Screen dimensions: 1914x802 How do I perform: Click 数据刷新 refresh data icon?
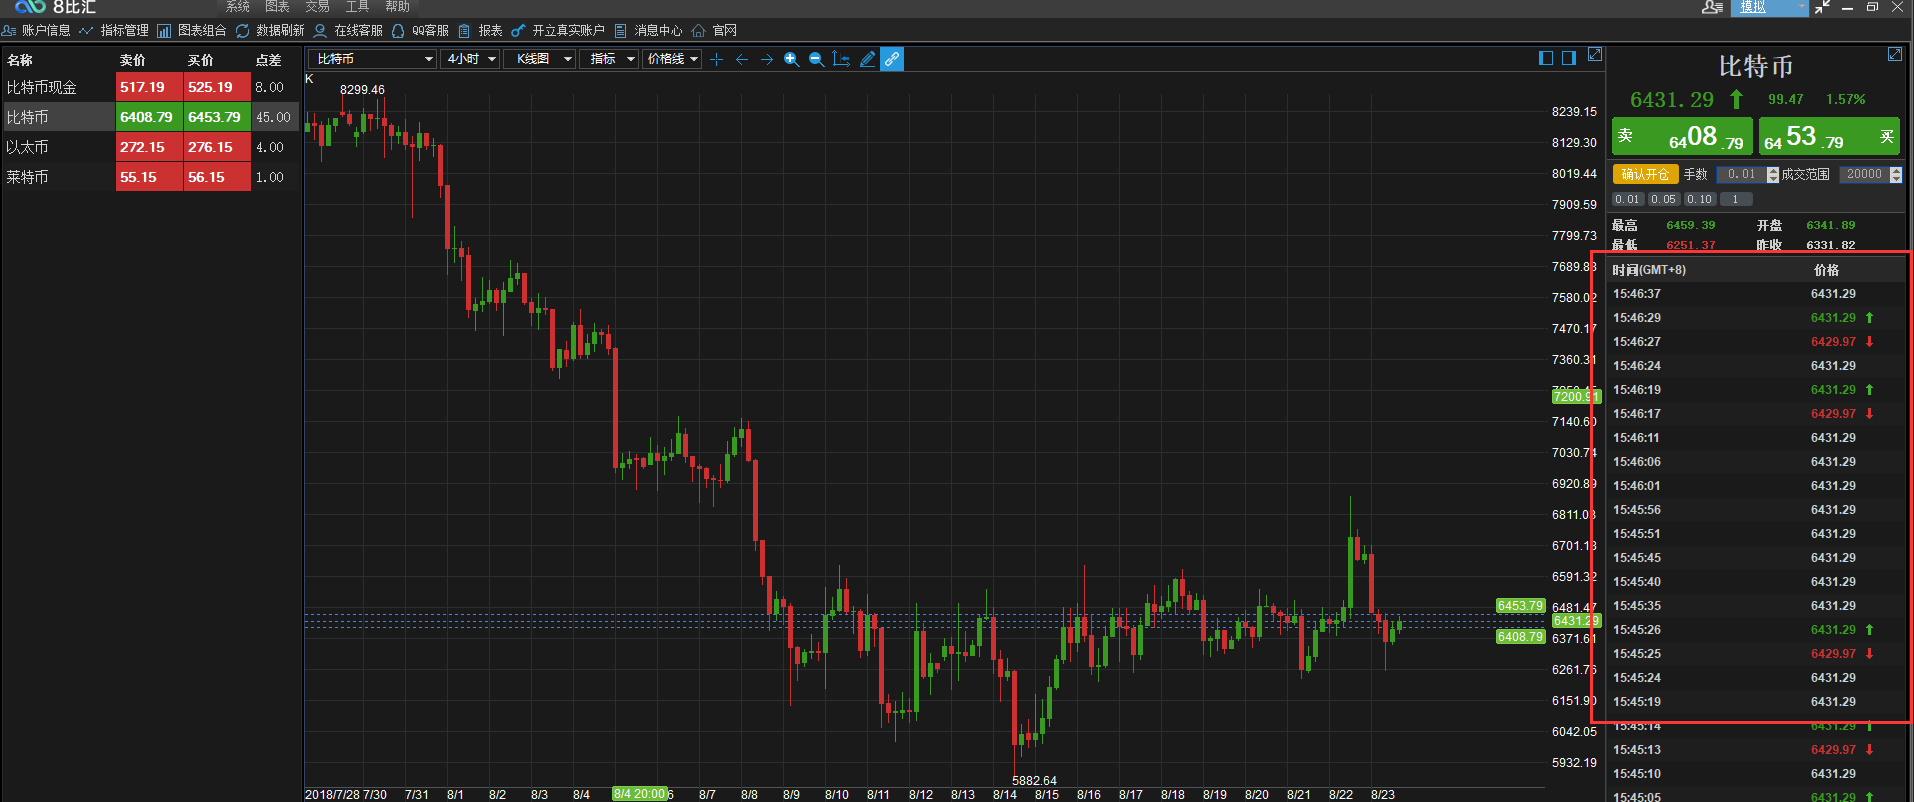[243, 31]
